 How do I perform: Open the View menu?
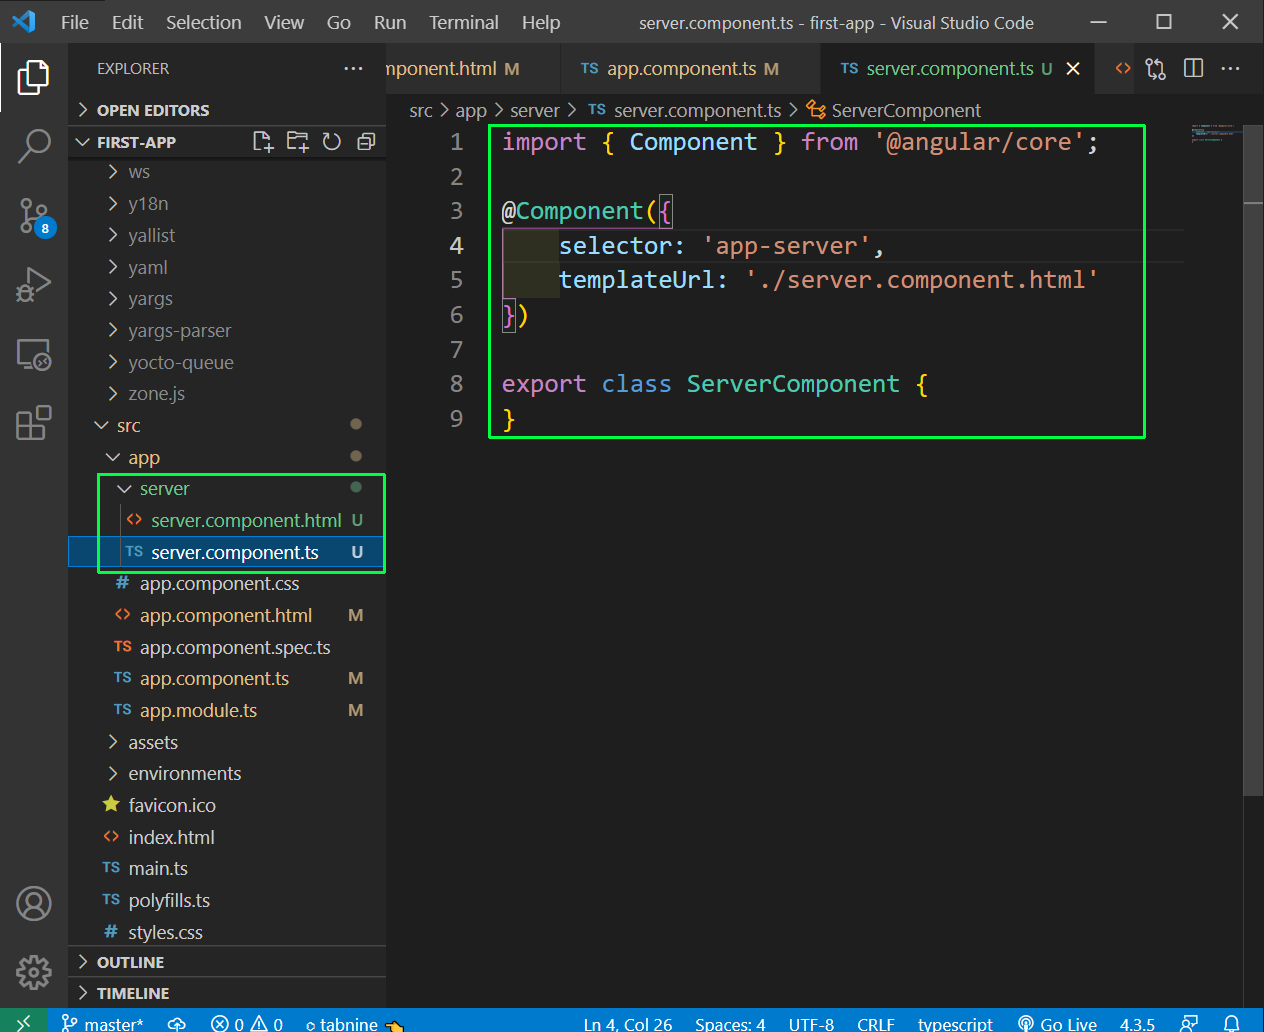pyautogui.click(x=284, y=22)
